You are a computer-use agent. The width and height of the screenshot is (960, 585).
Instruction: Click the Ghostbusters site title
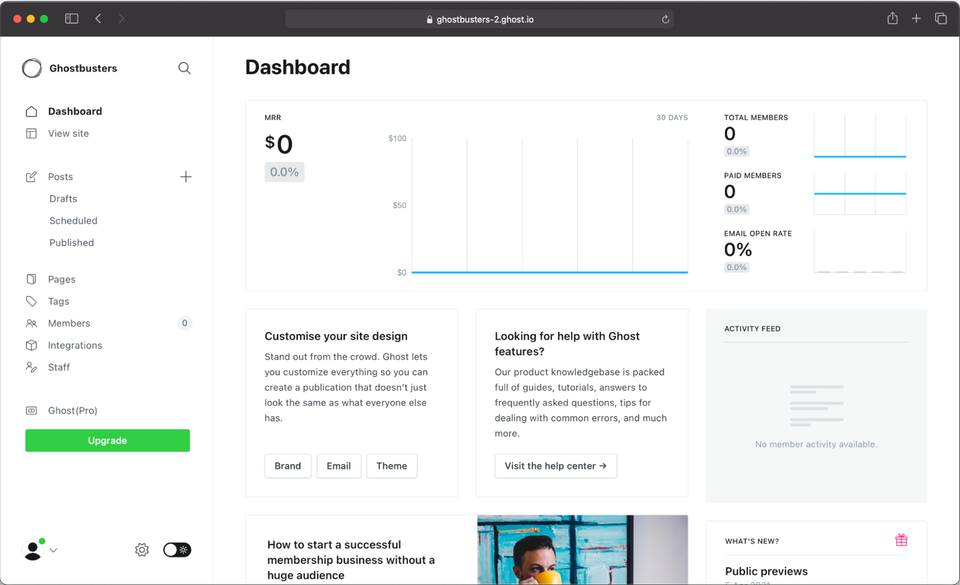pyautogui.click(x=83, y=68)
